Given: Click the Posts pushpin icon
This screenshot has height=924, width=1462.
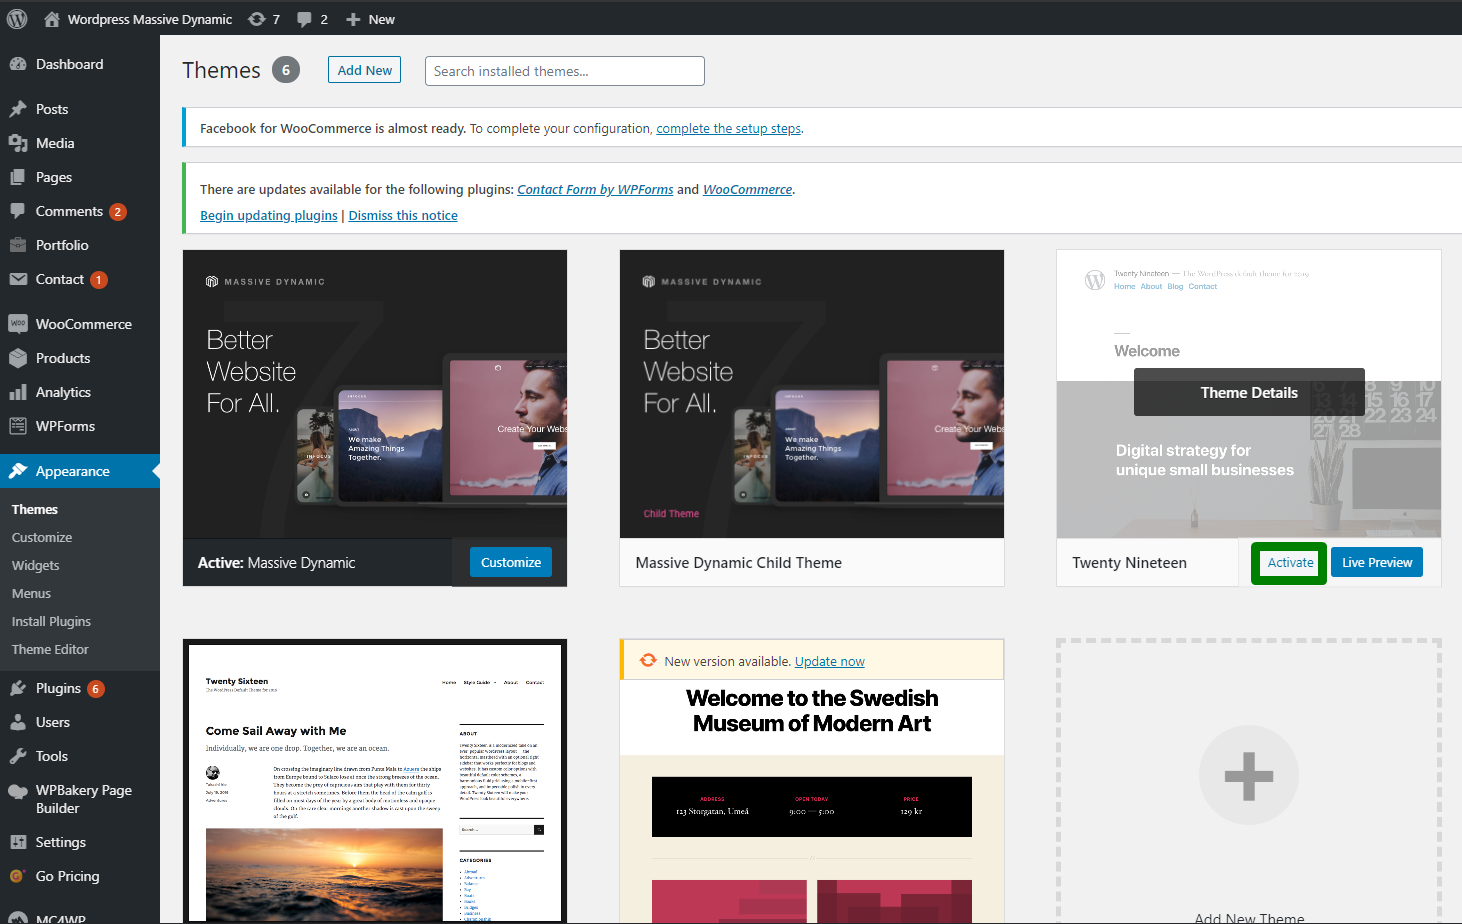Looking at the screenshot, I should [18, 109].
